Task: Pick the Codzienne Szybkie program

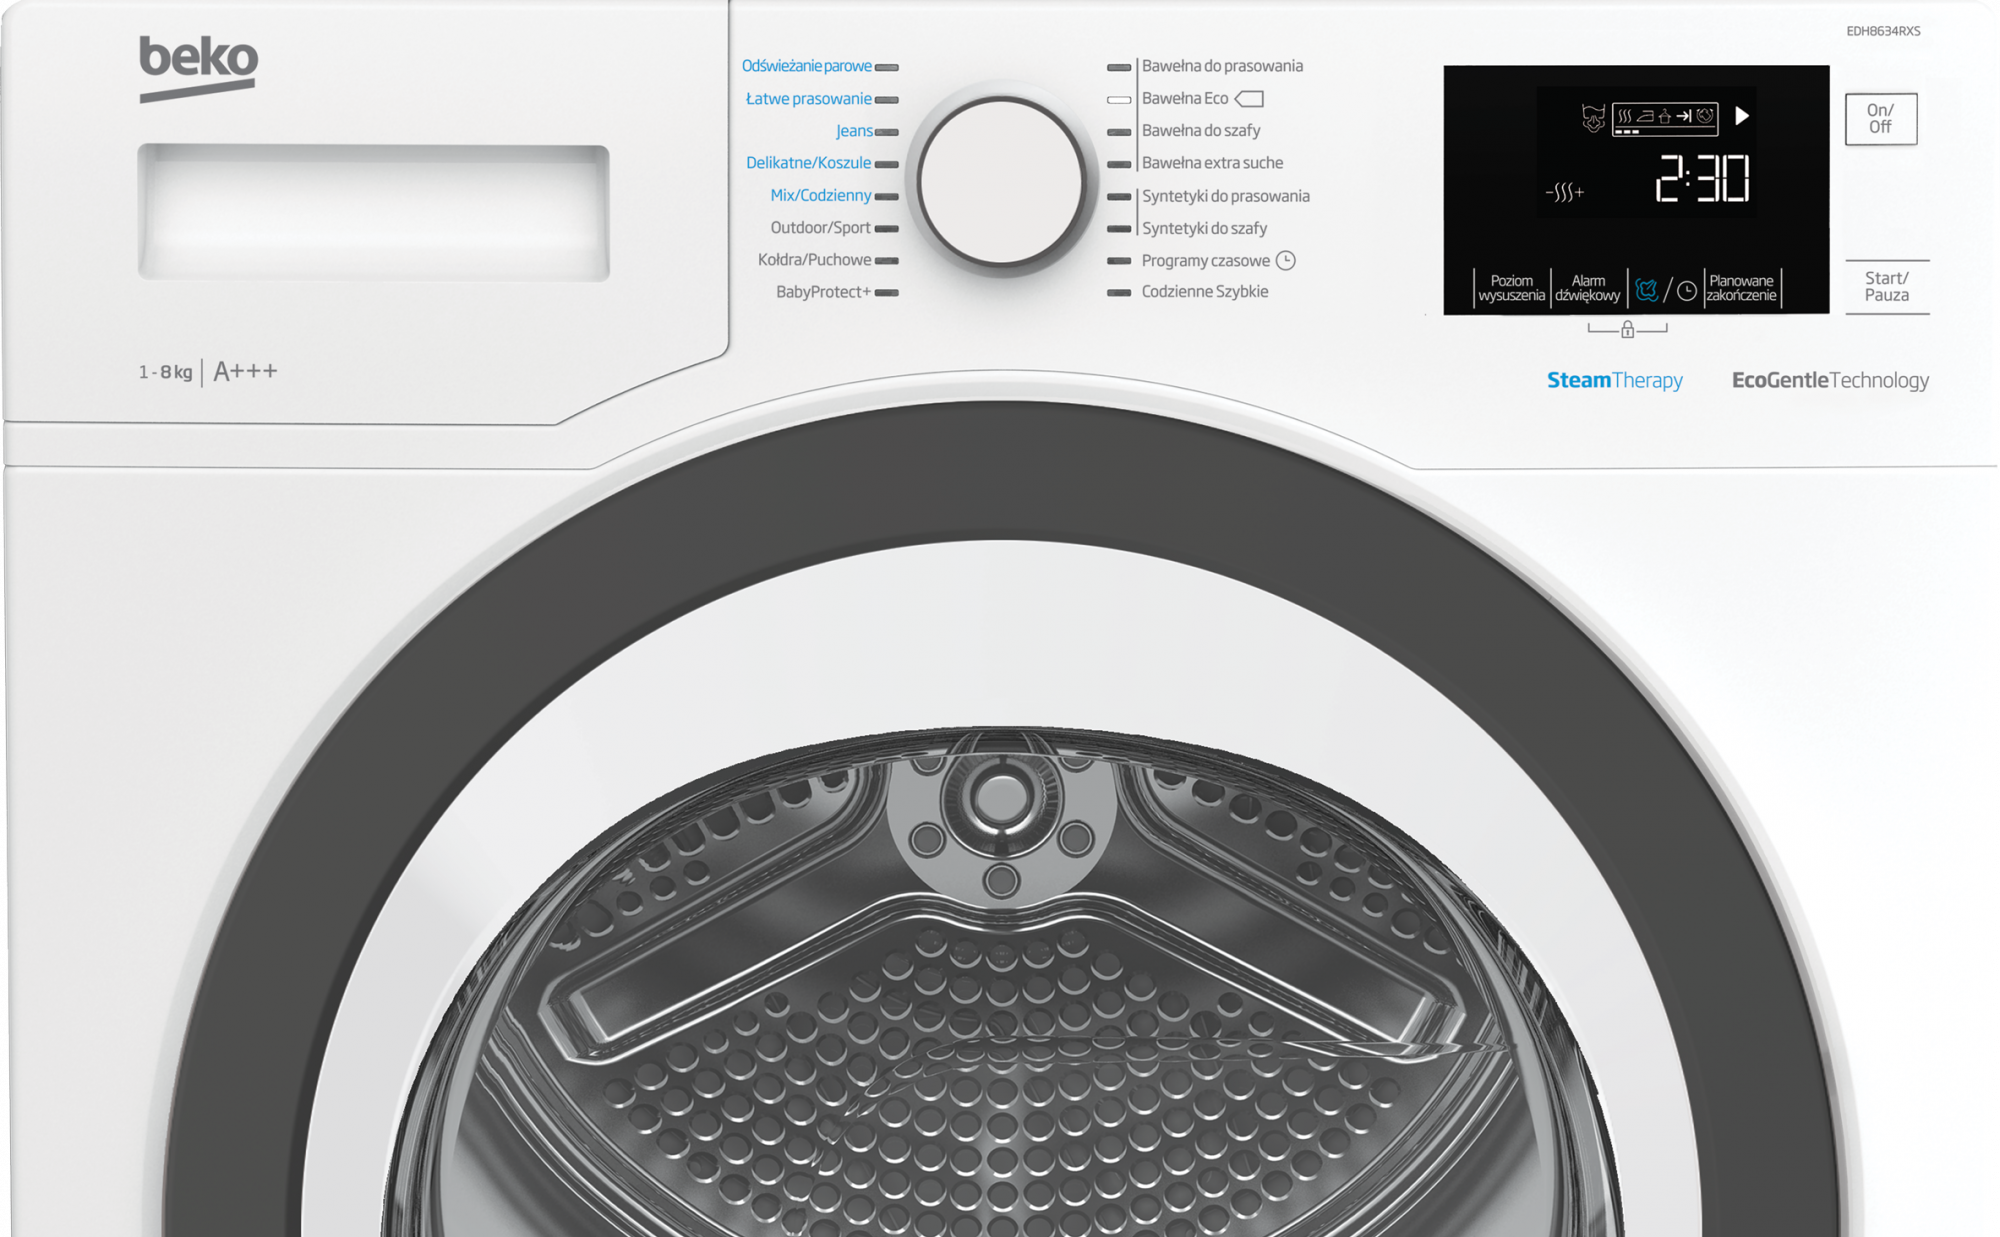Action: (x=1205, y=291)
